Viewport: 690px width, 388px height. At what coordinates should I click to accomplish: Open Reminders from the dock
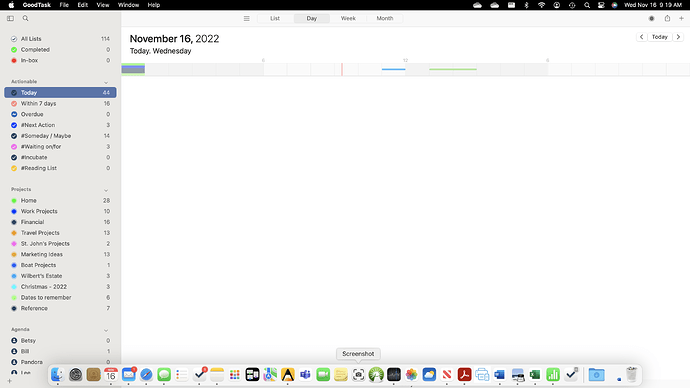click(181, 375)
